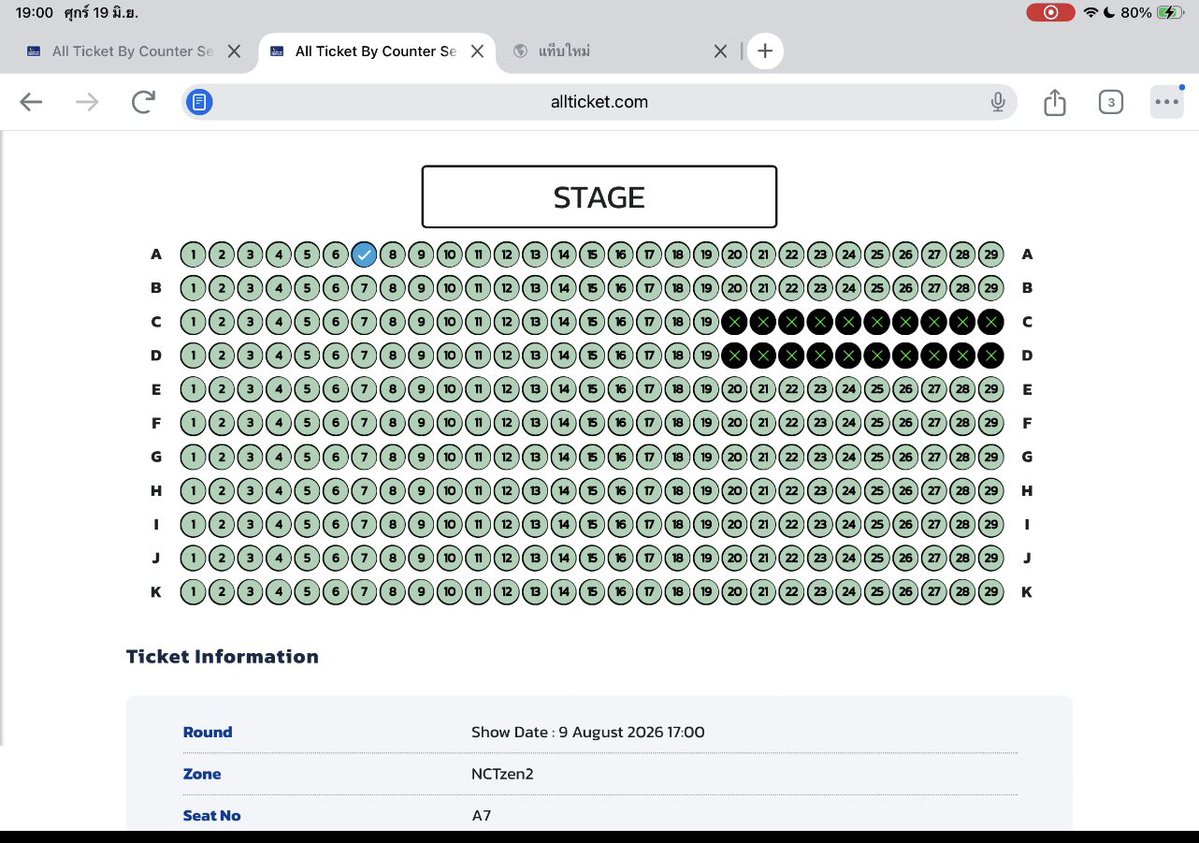The width and height of the screenshot is (1199, 843).
Task: Choose seat 15 in row A
Action: [x=592, y=254]
